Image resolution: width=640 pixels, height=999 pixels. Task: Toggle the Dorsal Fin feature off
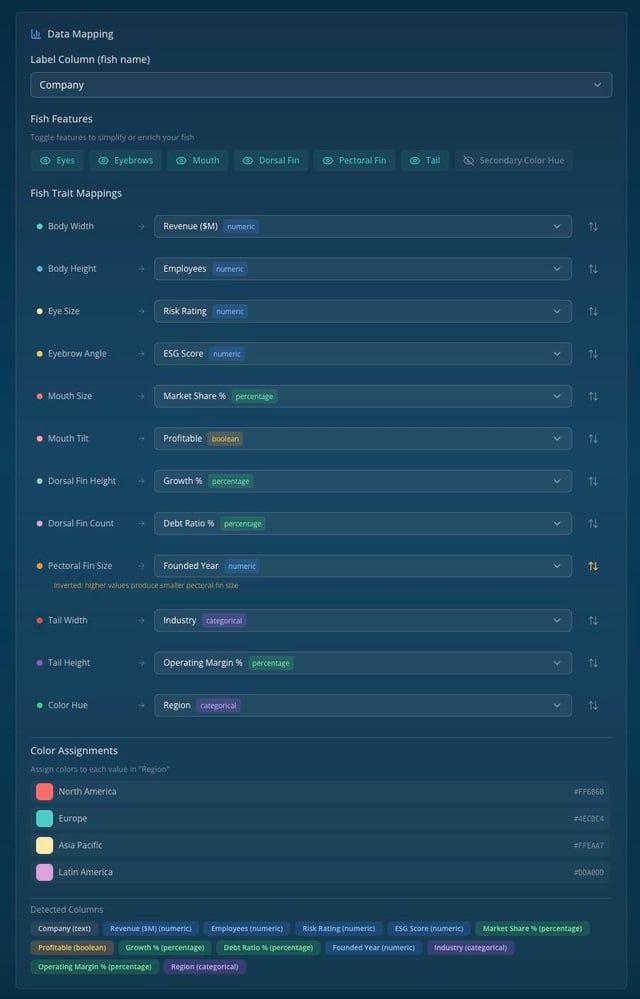tap(270, 160)
